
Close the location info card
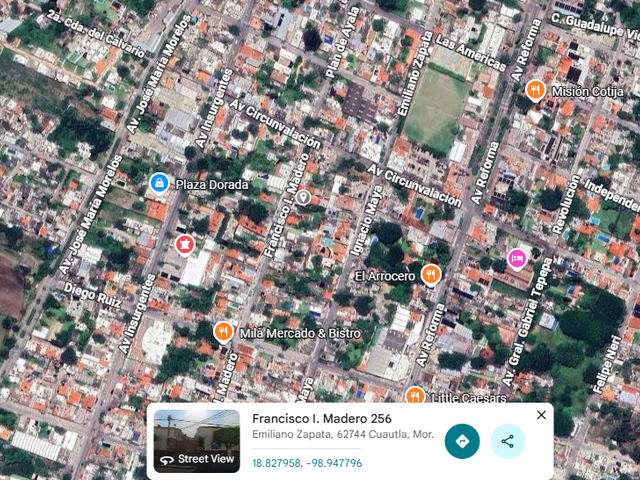(x=541, y=415)
